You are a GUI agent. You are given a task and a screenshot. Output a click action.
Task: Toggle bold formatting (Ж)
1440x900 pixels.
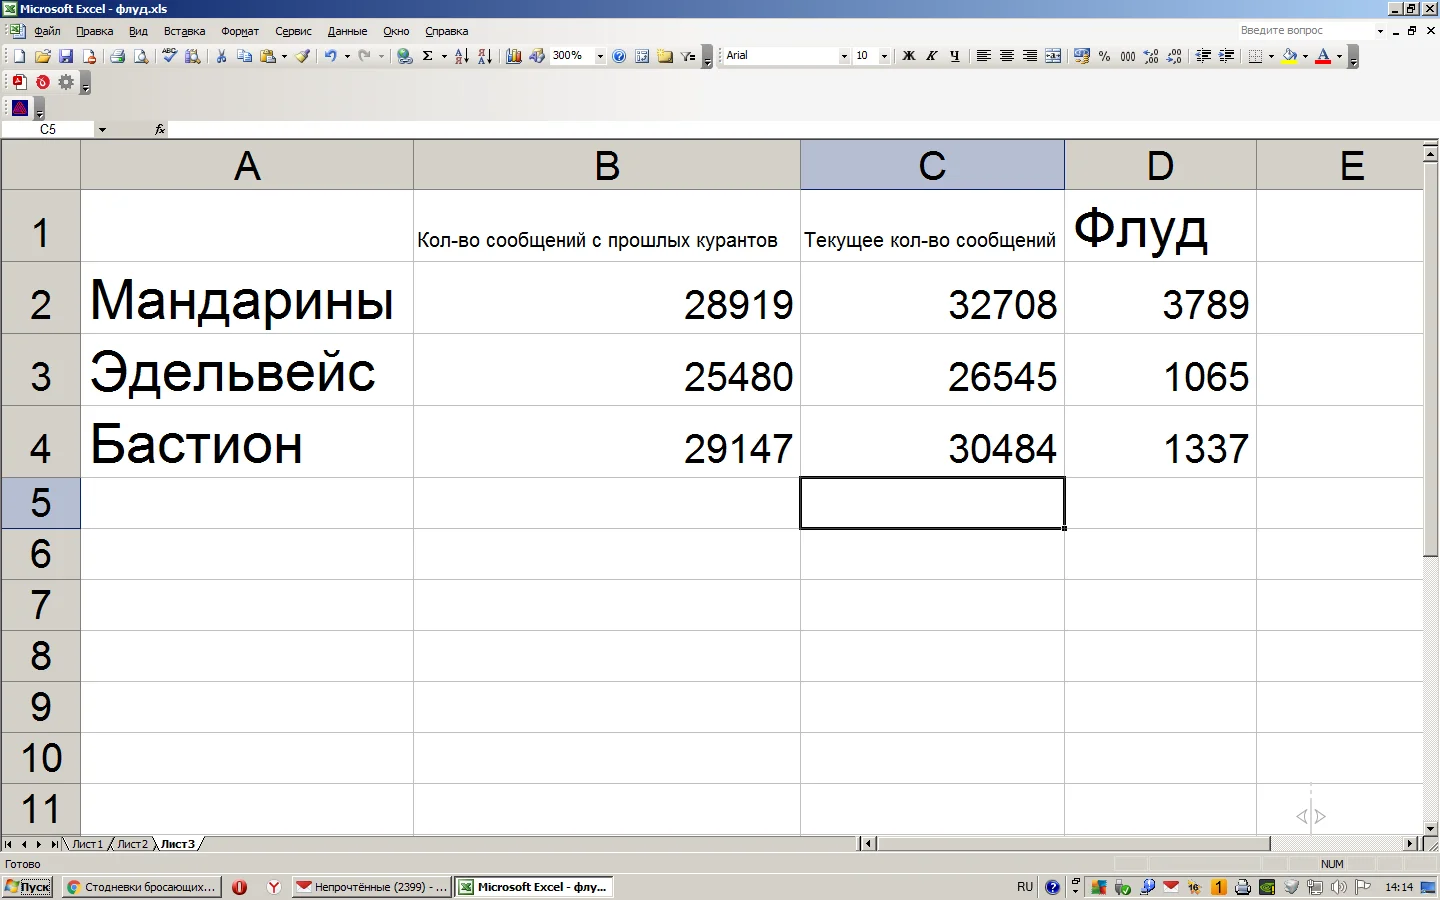(x=908, y=56)
